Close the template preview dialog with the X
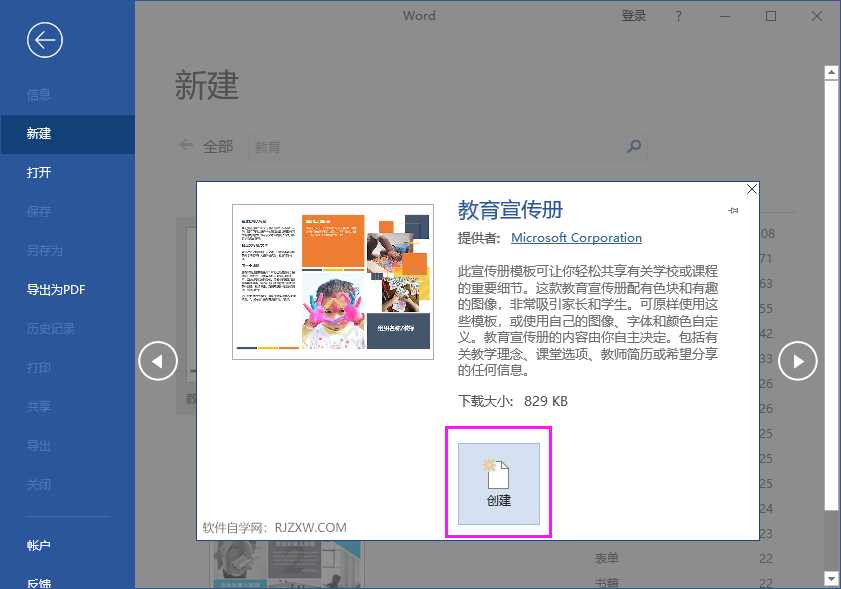Image resolution: width=841 pixels, height=589 pixels. coord(751,189)
